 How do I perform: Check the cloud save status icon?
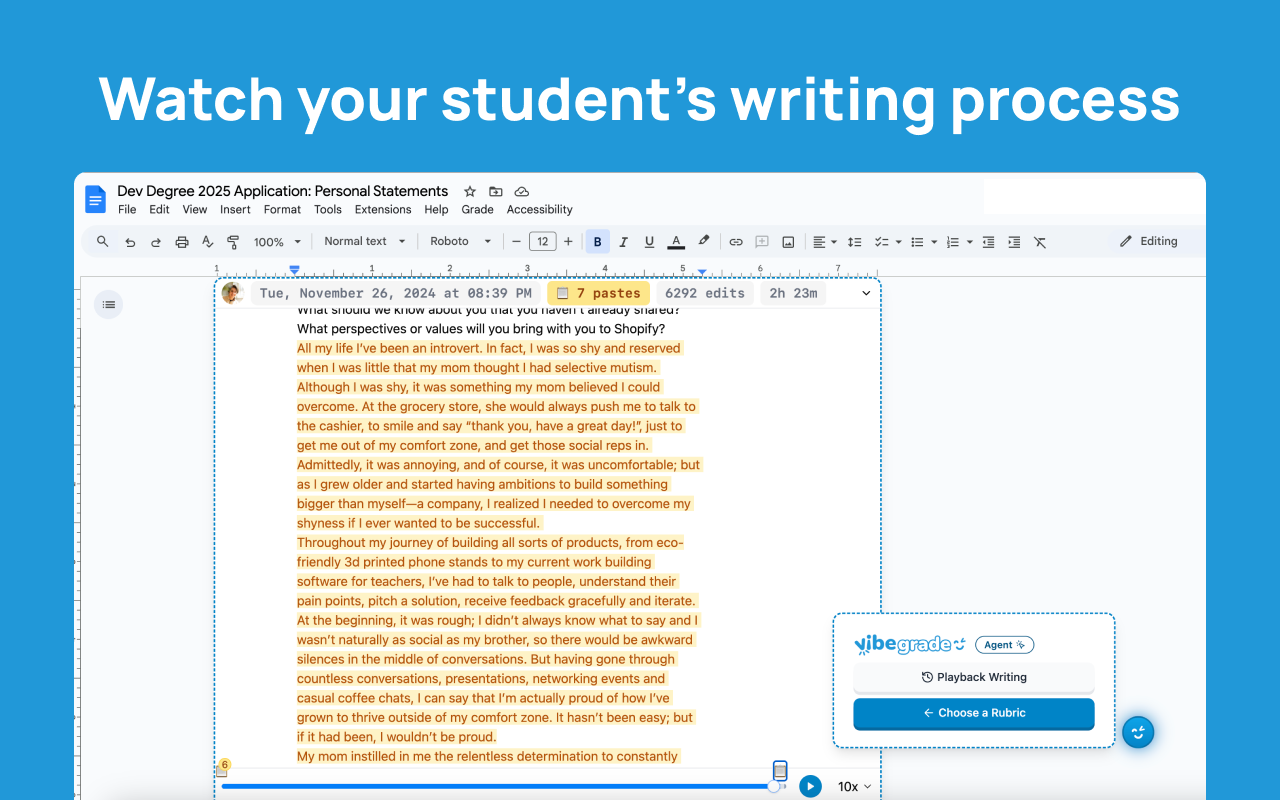click(x=522, y=191)
